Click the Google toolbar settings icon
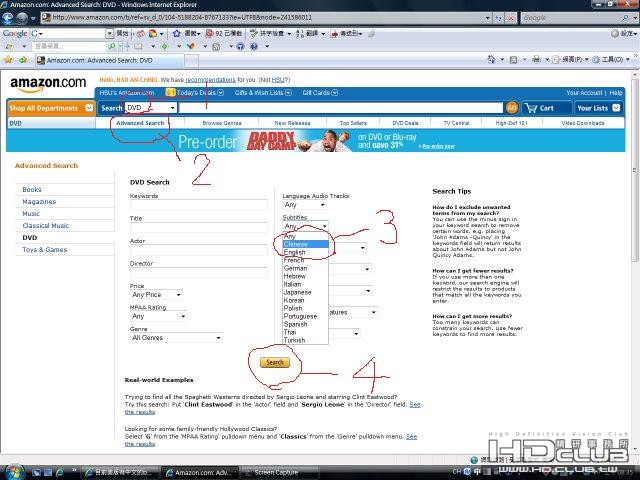 [615, 33]
